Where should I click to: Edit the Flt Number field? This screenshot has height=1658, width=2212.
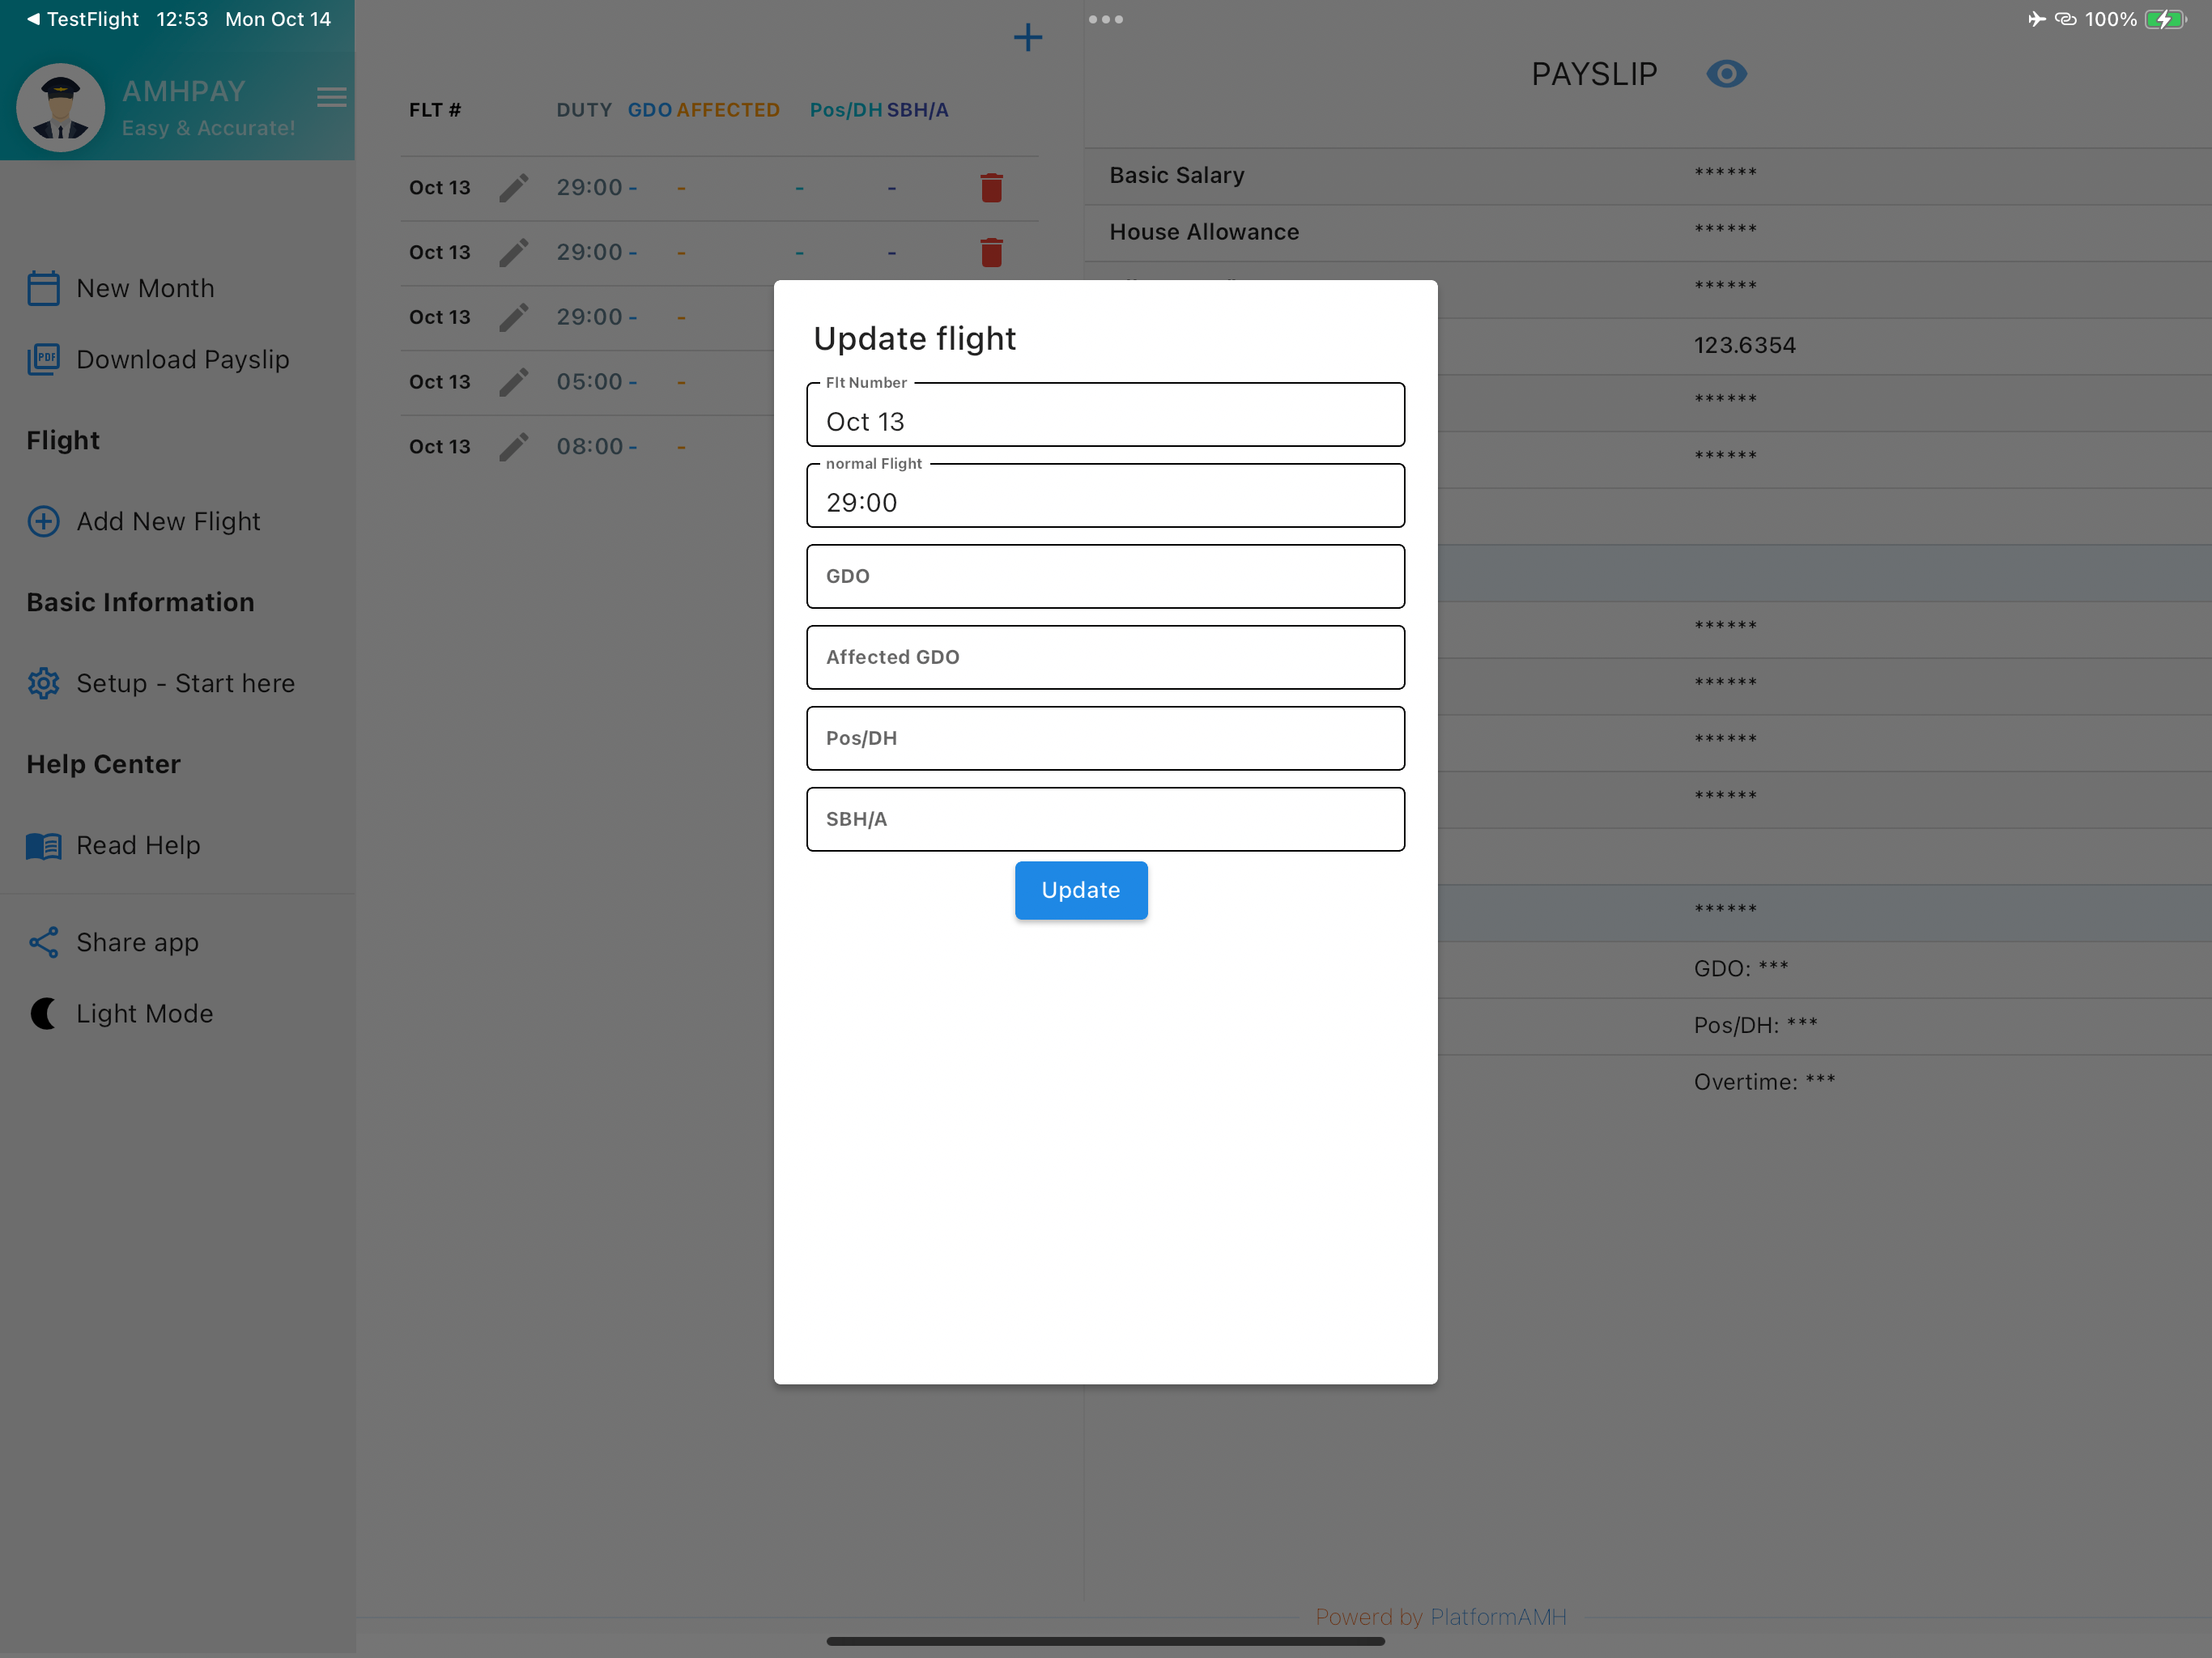pos(1105,414)
